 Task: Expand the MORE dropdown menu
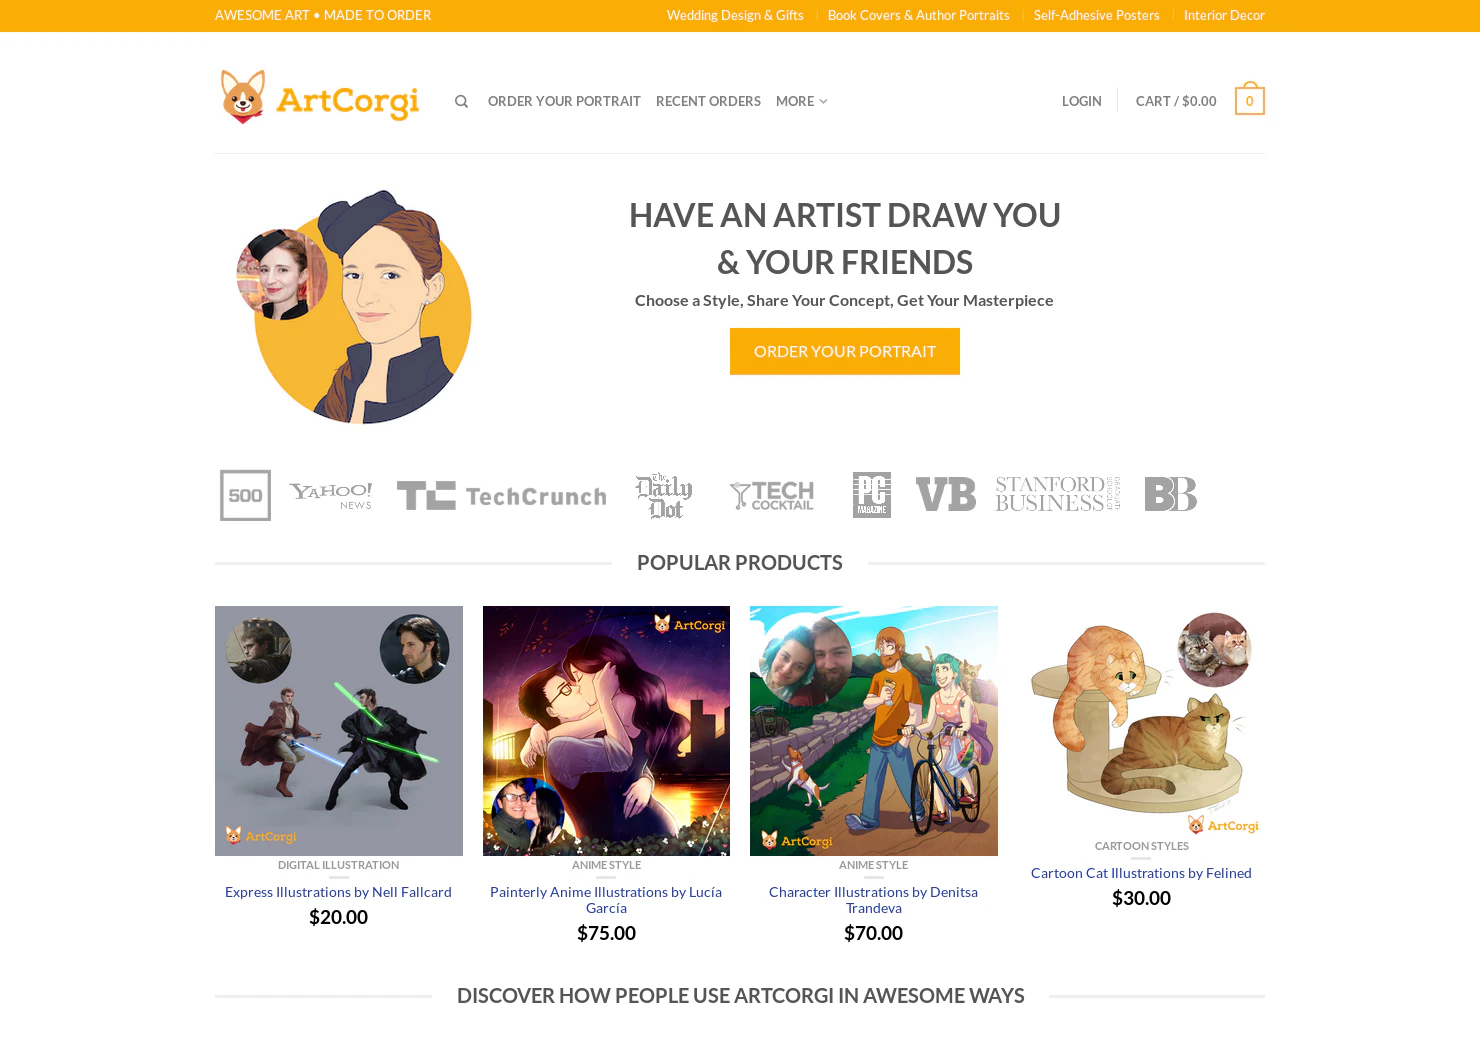pyautogui.click(x=802, y=101)
